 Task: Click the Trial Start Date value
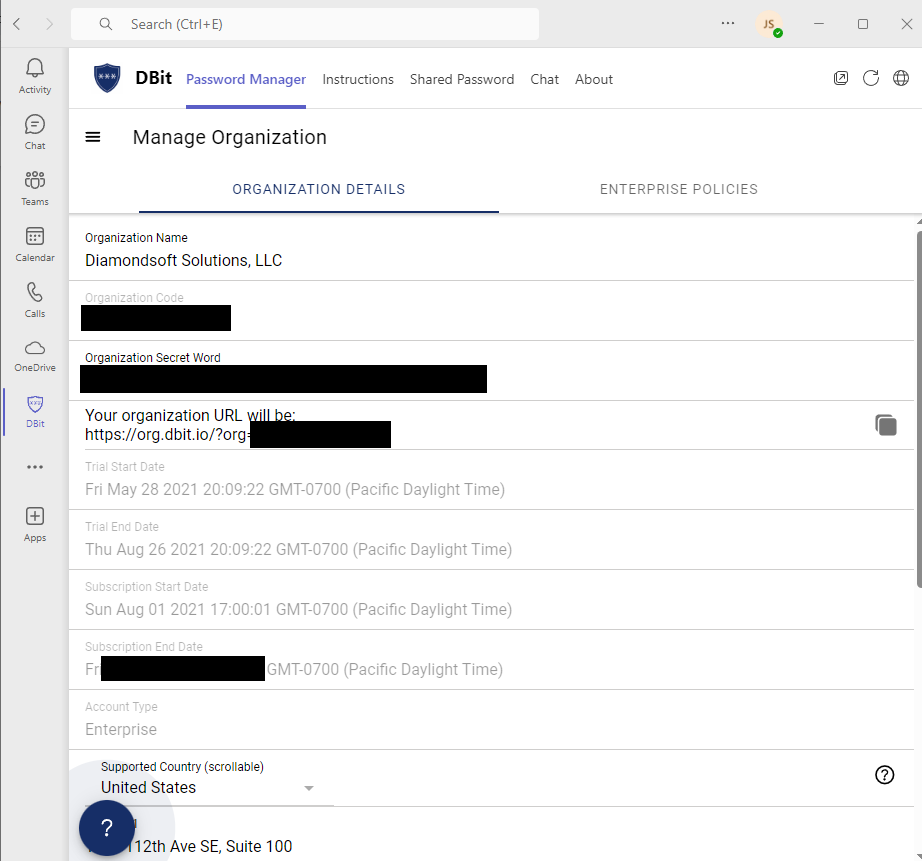(x=295, y=489)
